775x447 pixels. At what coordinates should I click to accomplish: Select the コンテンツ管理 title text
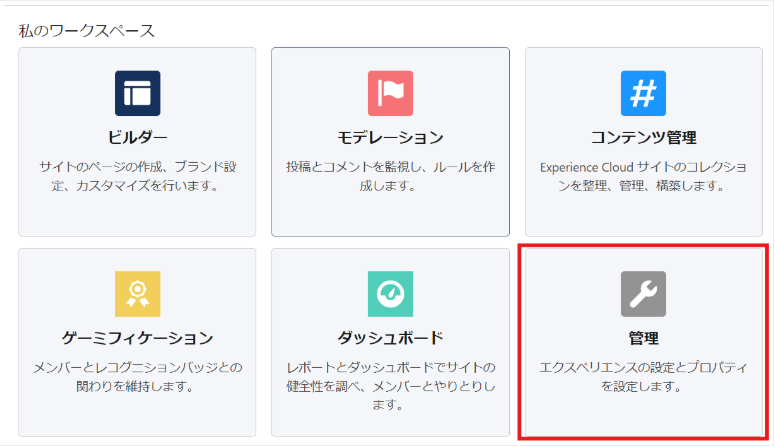pos(643,137)
